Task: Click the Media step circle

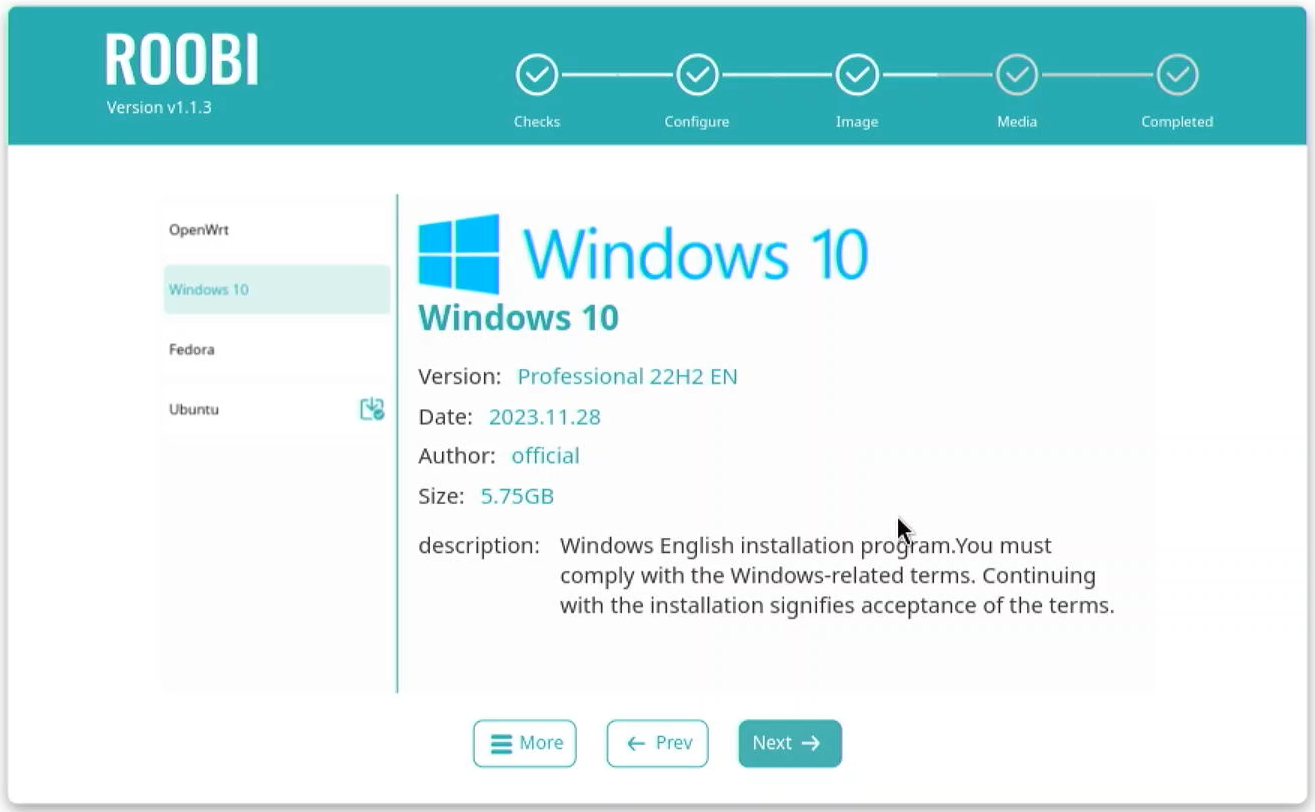Action: 1017,75
